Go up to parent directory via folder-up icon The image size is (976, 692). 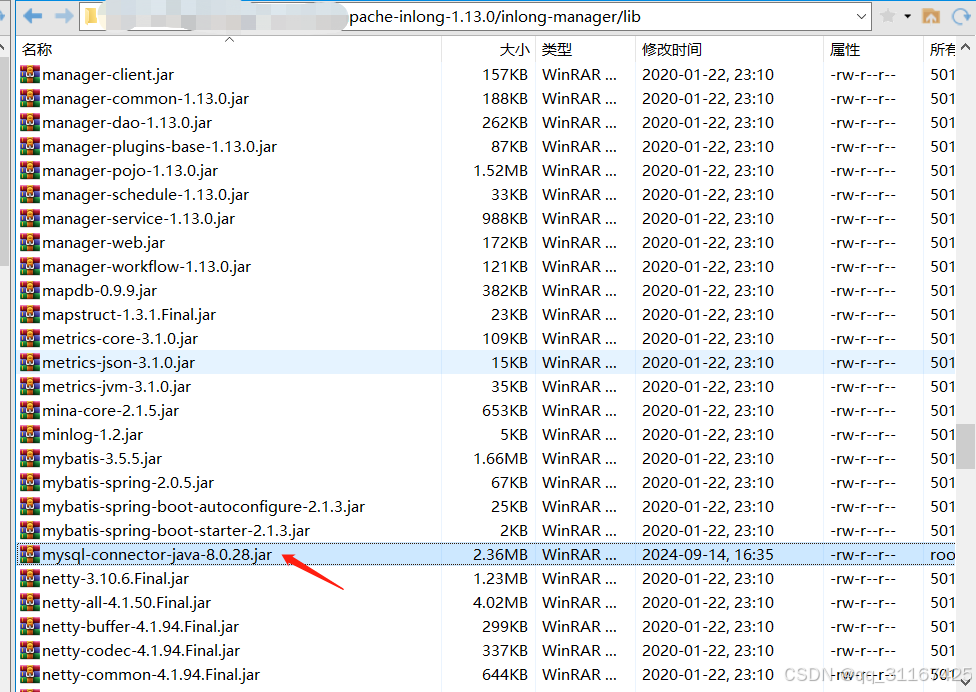coord(931,16)
